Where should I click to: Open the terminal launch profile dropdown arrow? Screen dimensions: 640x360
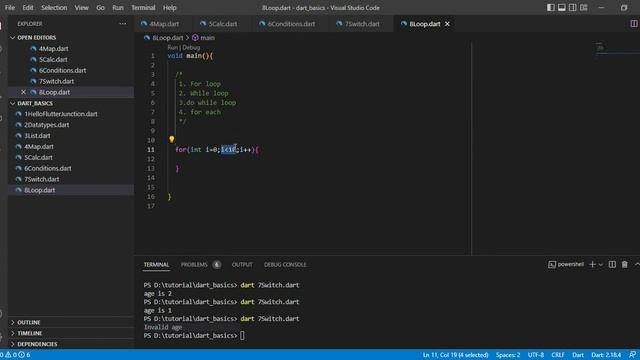tap(600, 265)
